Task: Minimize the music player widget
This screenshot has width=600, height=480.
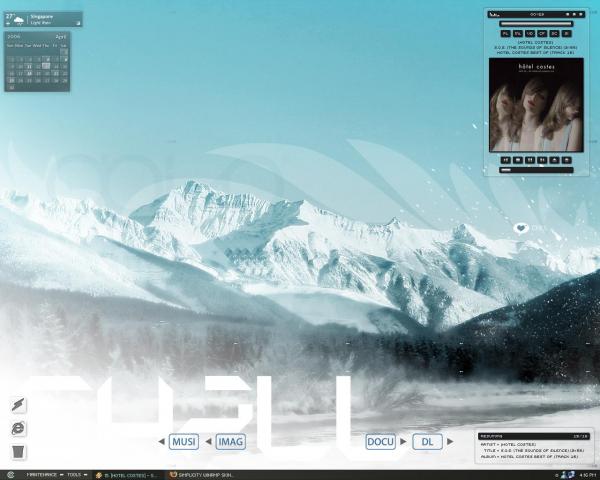Action: 568,15
